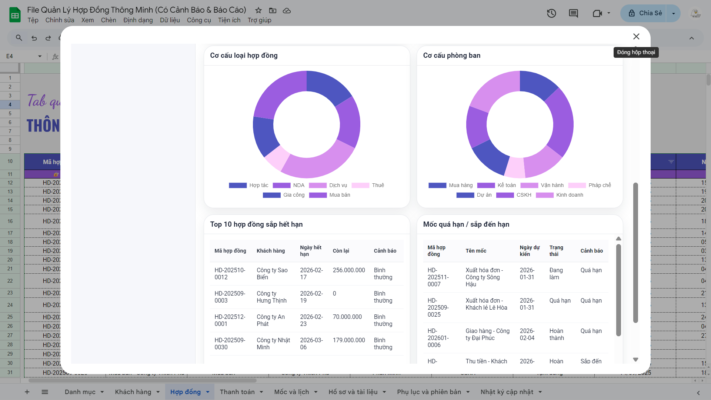
Task: Add a new sheet with the plus icon
Action: (x=27, y=392)
